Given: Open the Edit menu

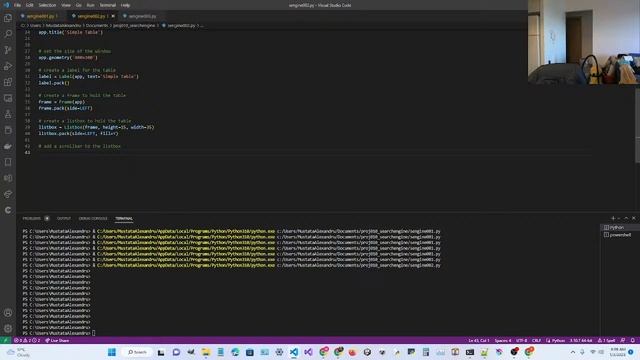Looking at the screenshot, I should pyautogui.click(x=29, y=5).
